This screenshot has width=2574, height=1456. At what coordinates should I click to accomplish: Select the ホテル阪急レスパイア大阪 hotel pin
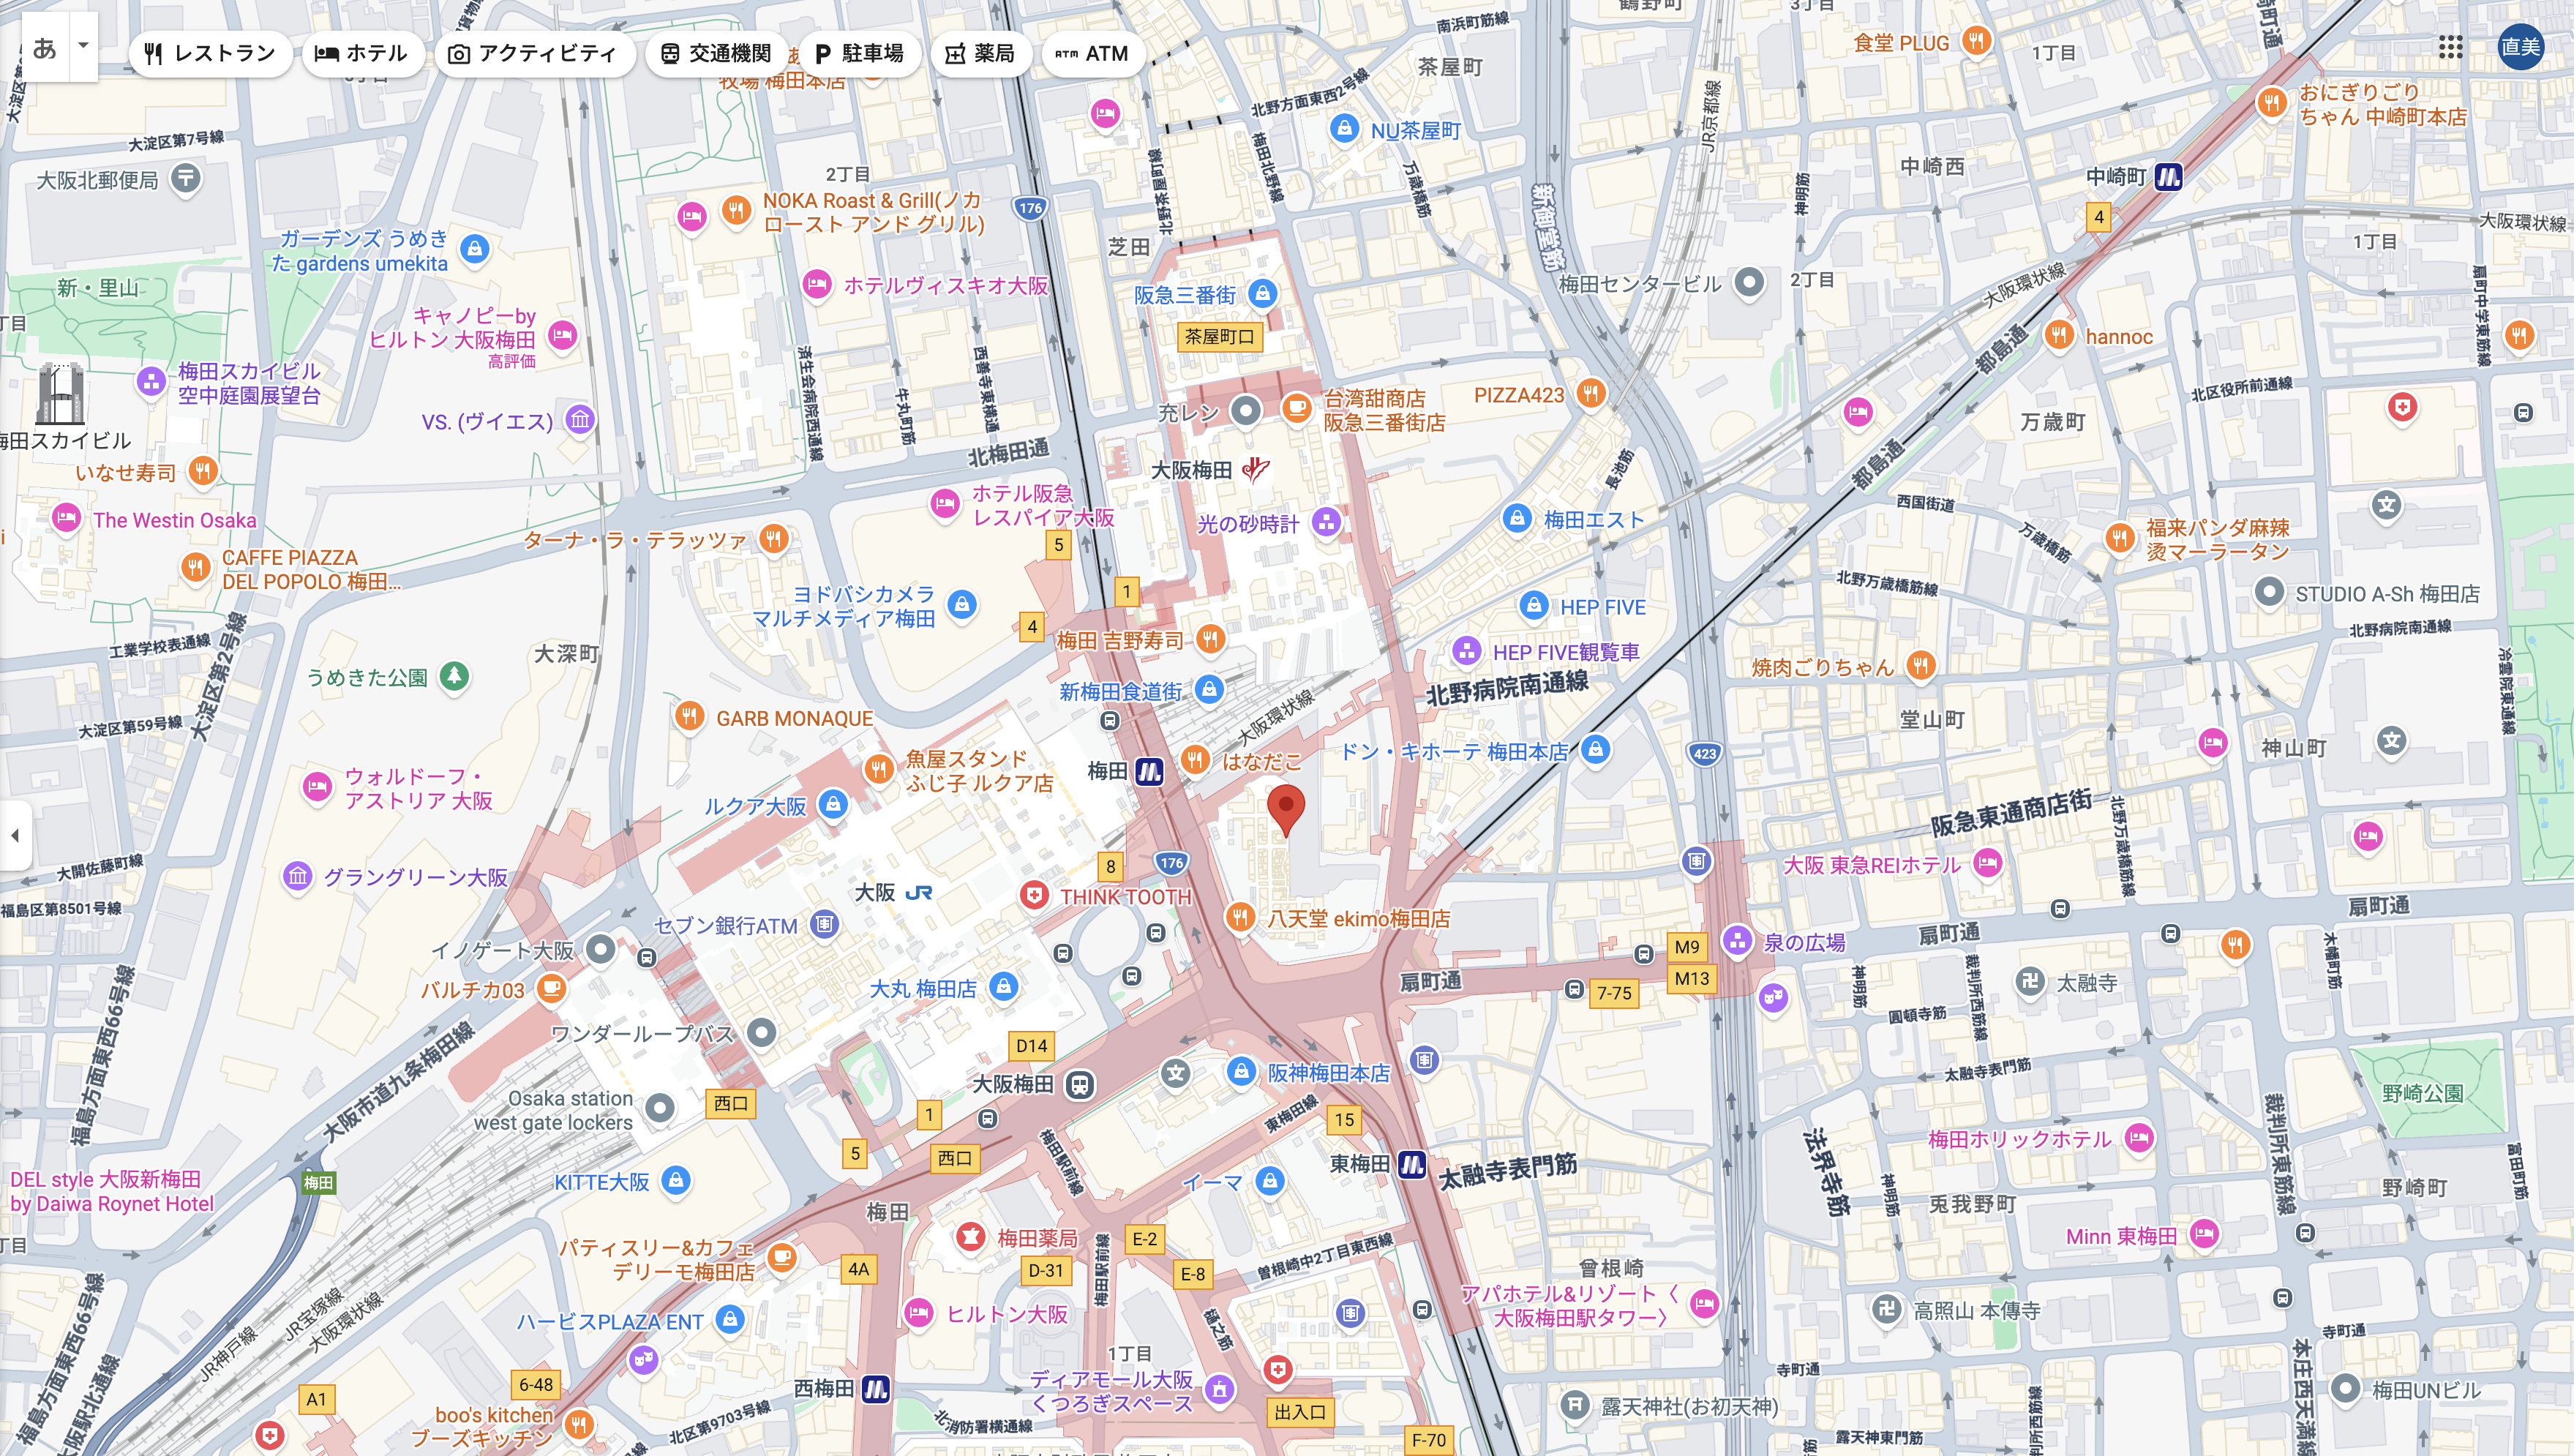944,503
